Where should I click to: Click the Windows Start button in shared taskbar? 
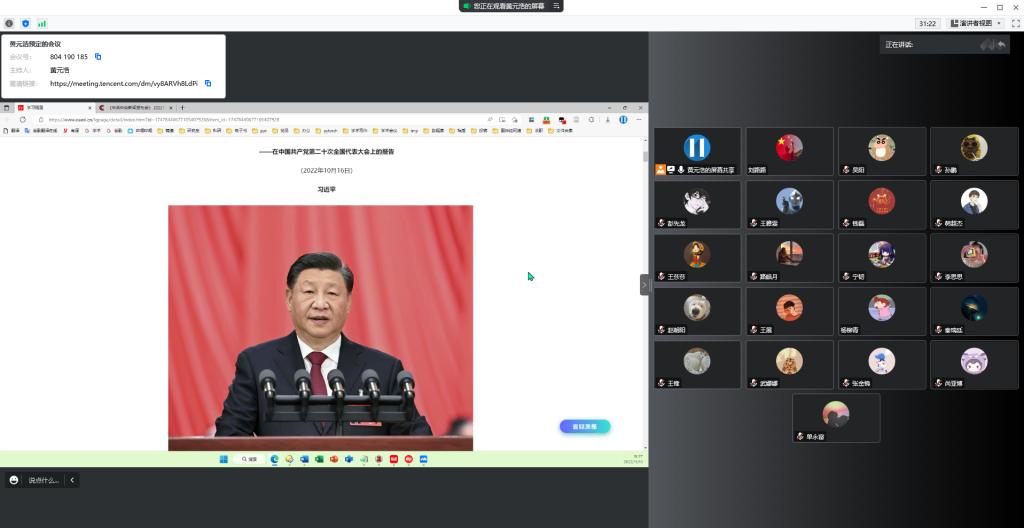[223, 459]
